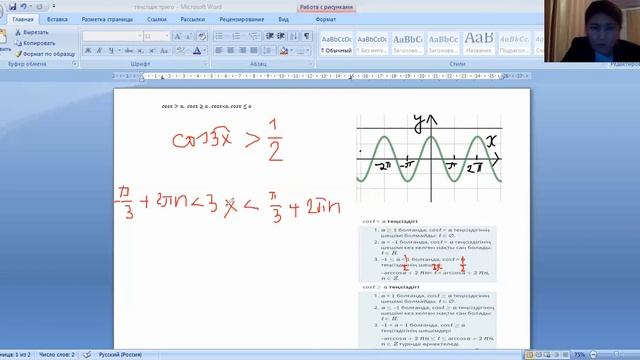
Task: Activate Формат по образцу painter
Action: 45,54
